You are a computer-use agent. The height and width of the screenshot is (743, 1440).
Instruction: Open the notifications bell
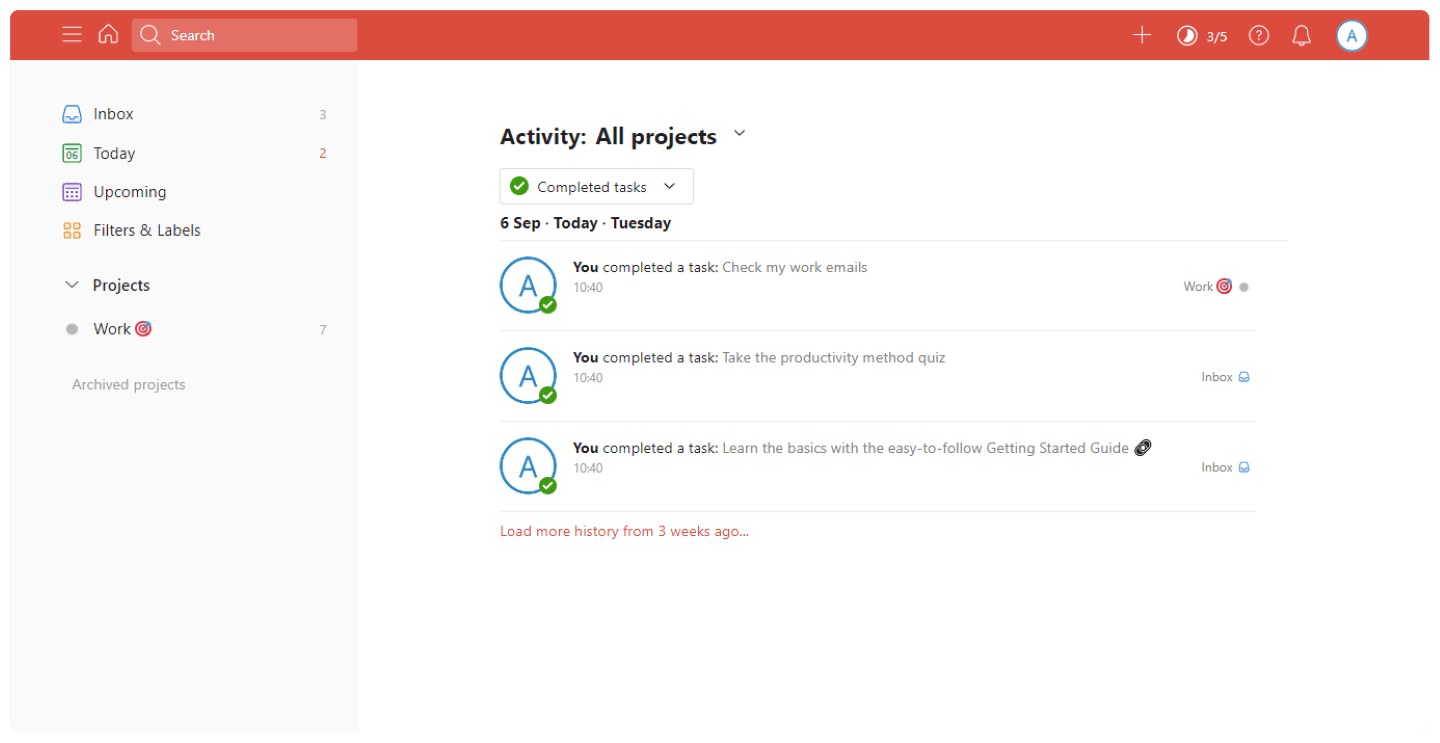pos(1301,36)
